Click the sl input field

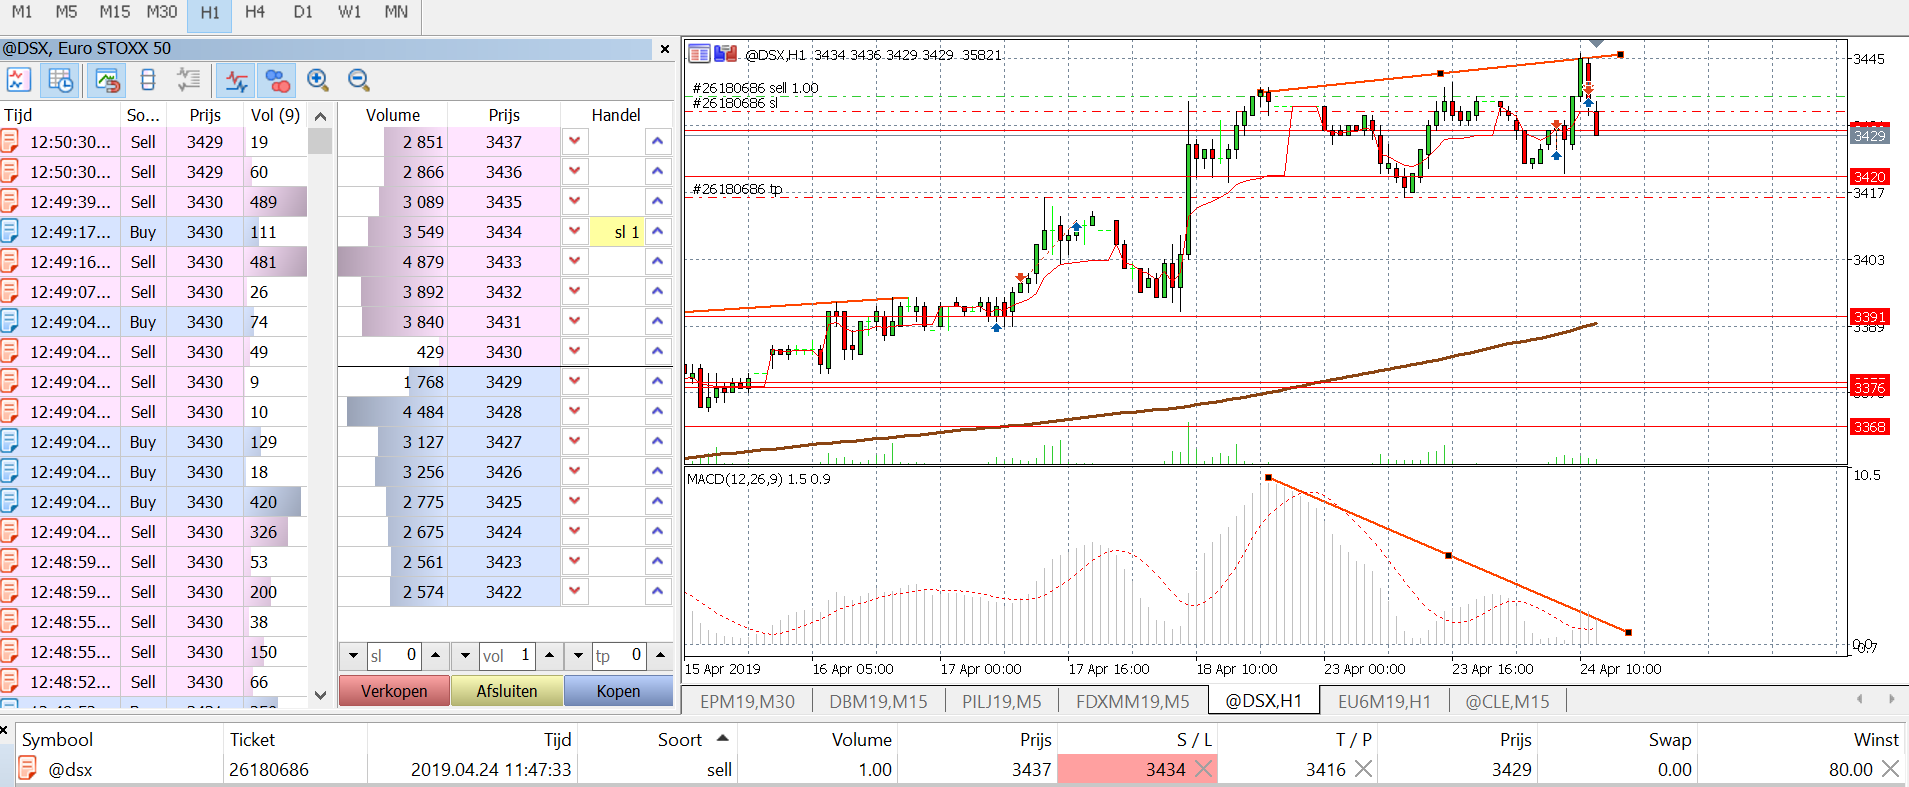point(395,656)
